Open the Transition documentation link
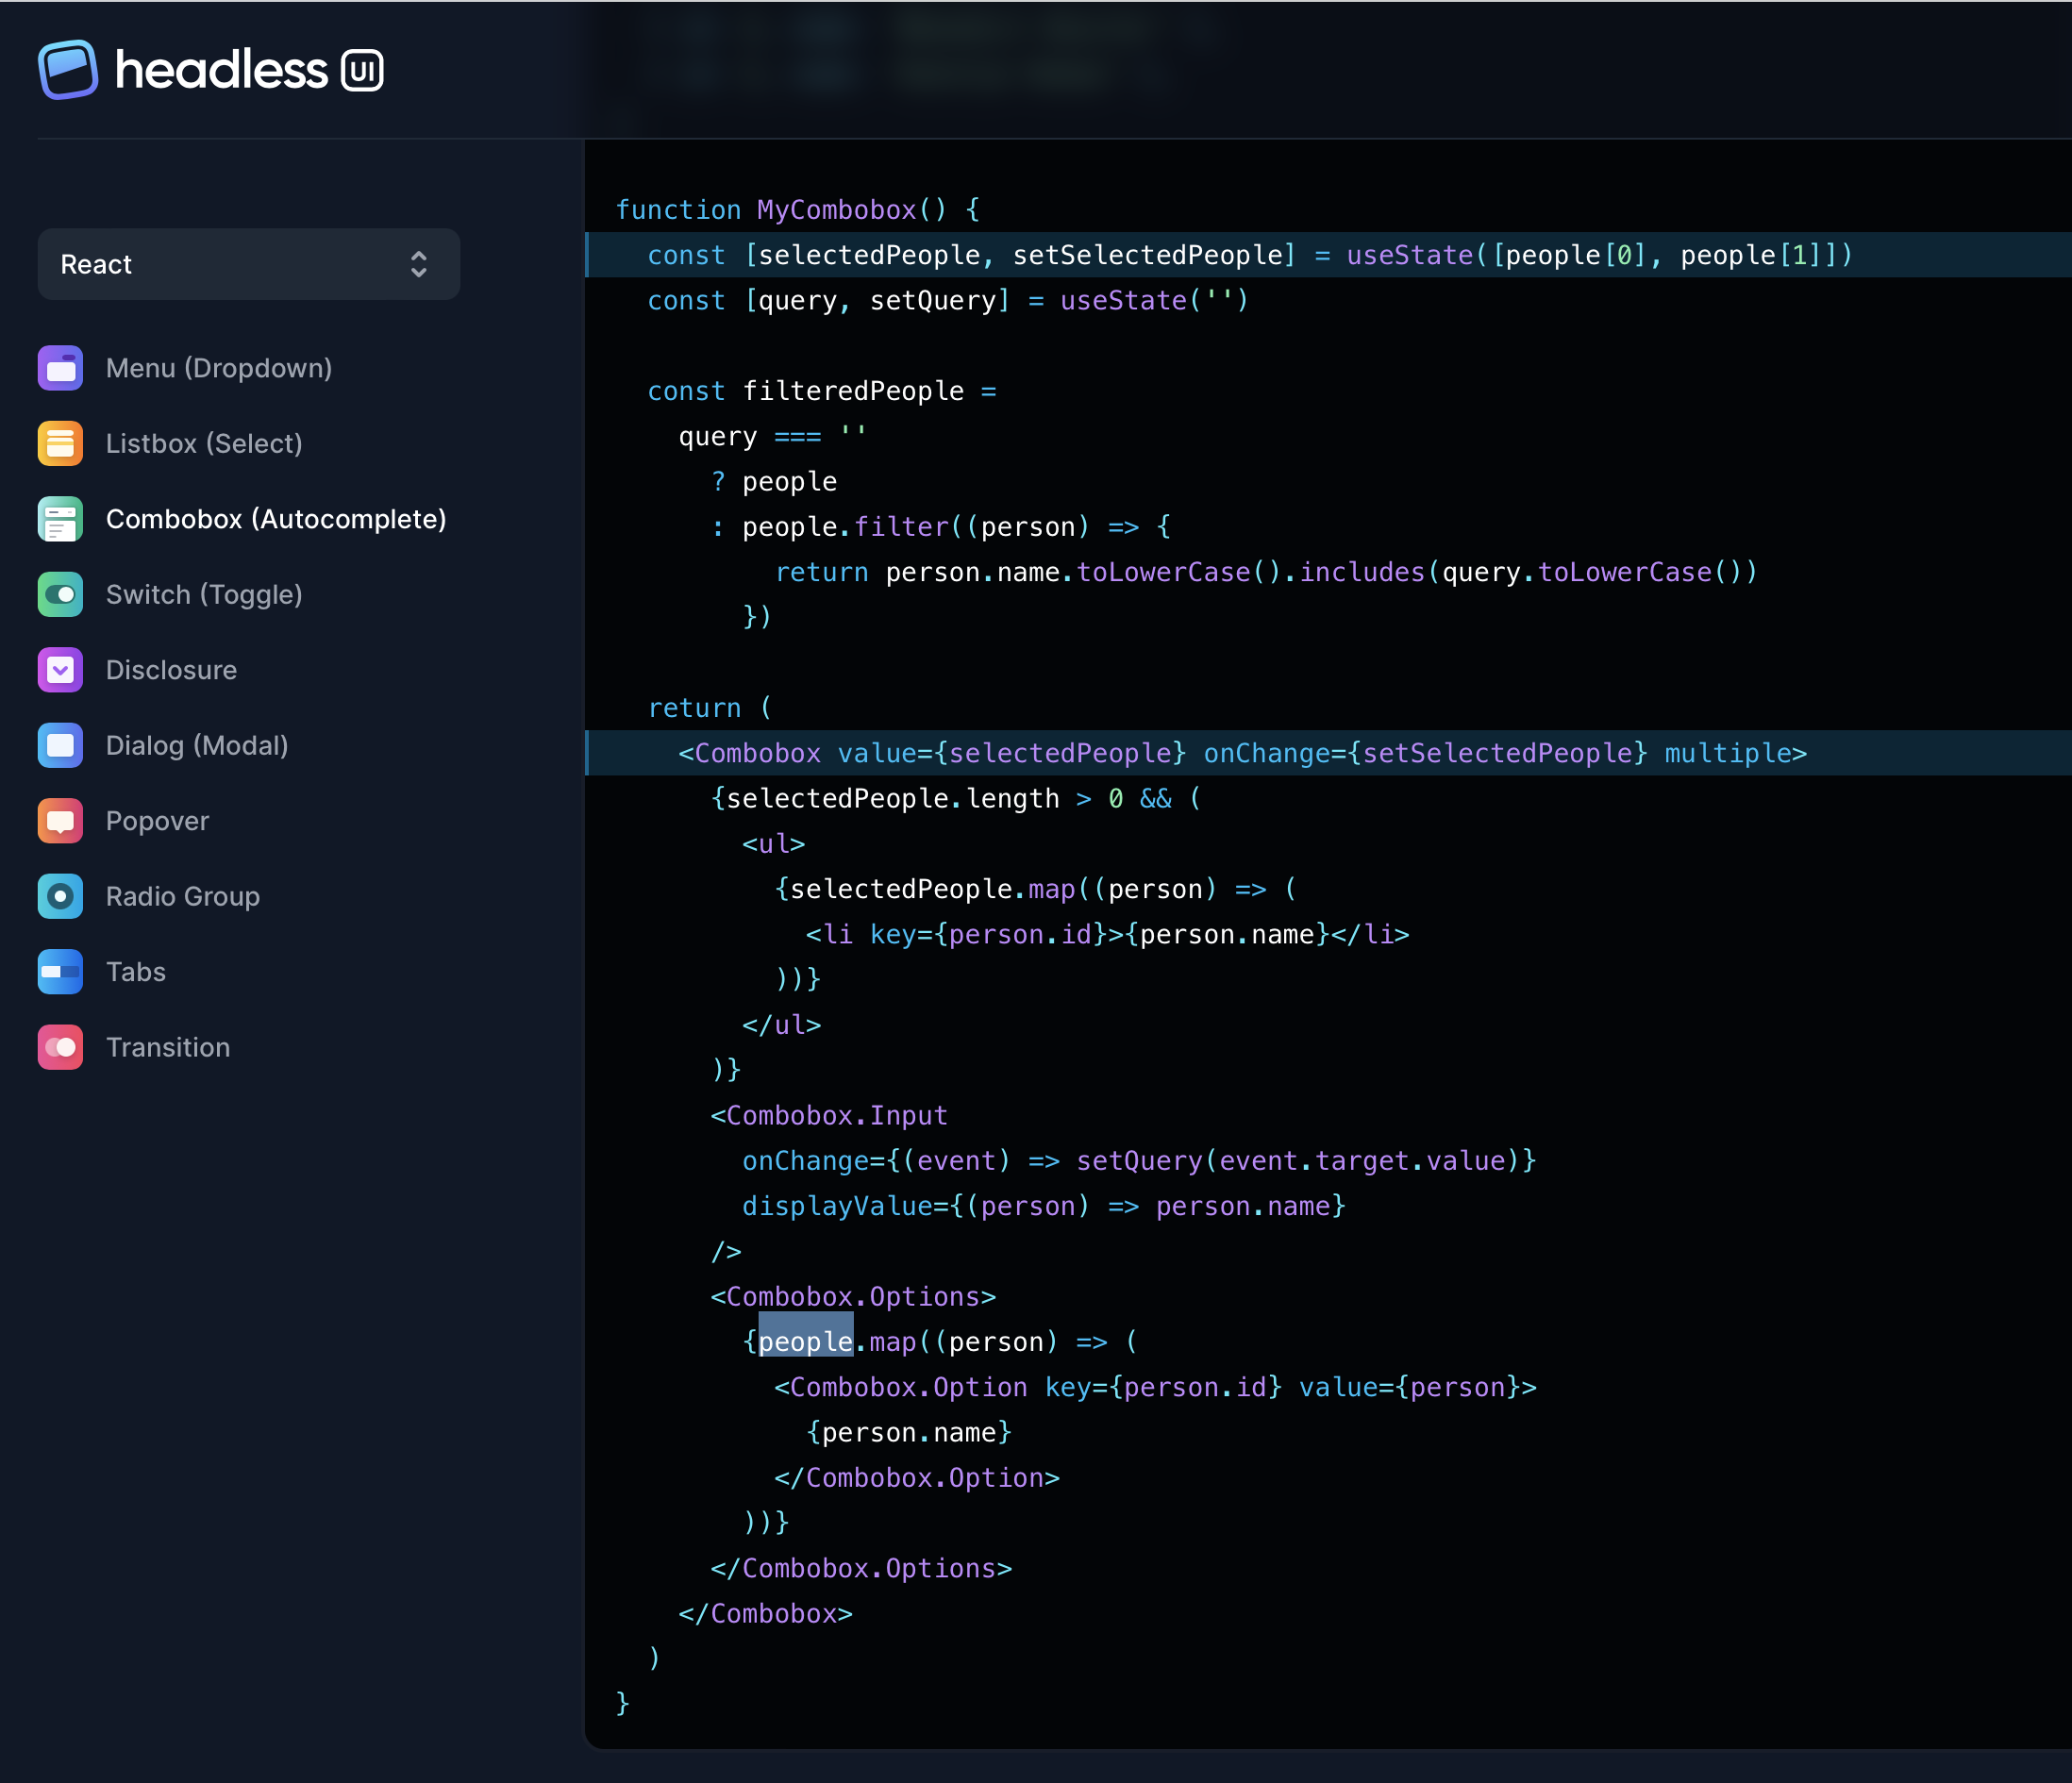 (167, 1047)
